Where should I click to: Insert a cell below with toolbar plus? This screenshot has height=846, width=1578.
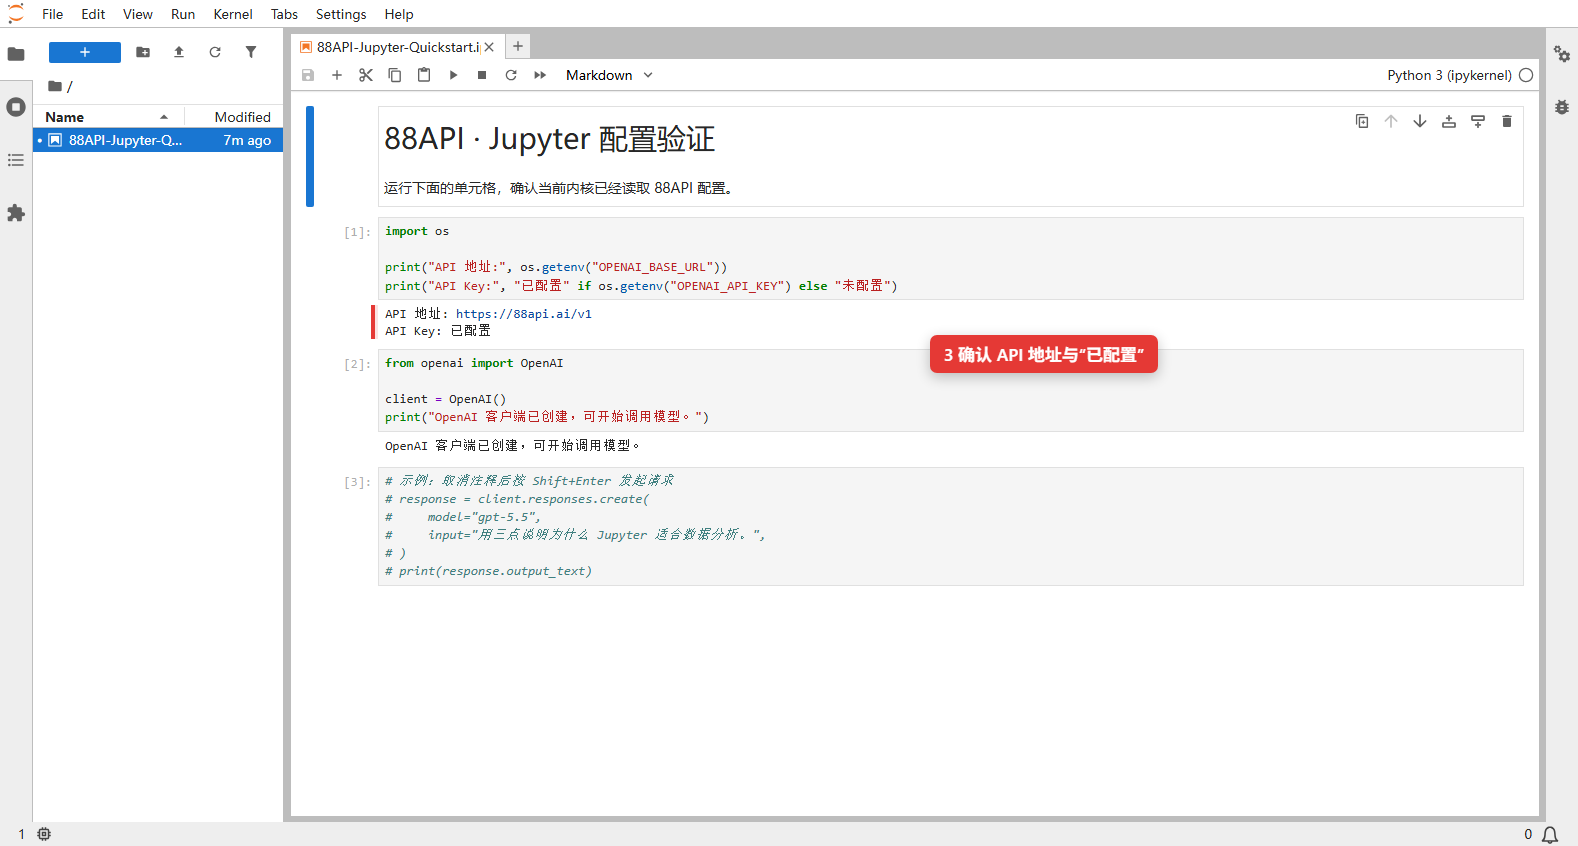tap(337, 75)
